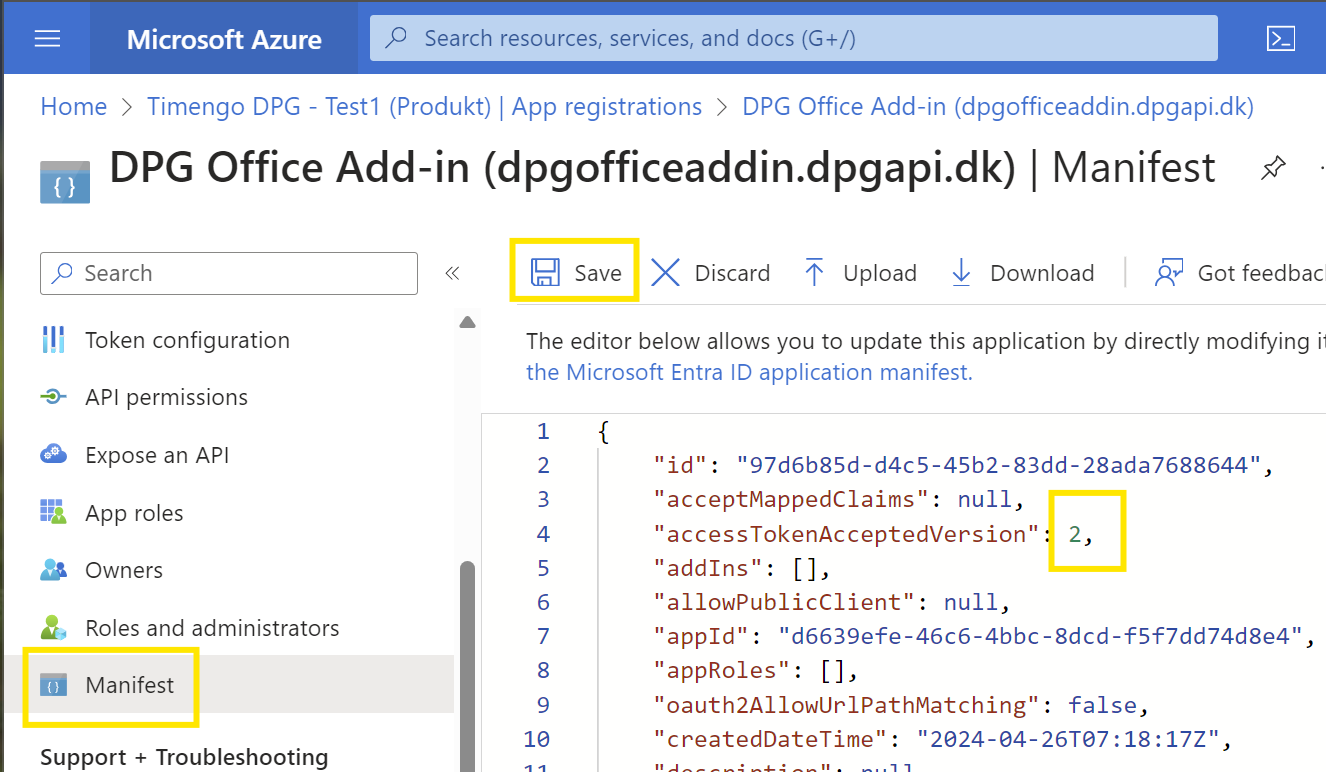
Task: Click the sidebar scroll-up arrow
Action: point(467,322)
